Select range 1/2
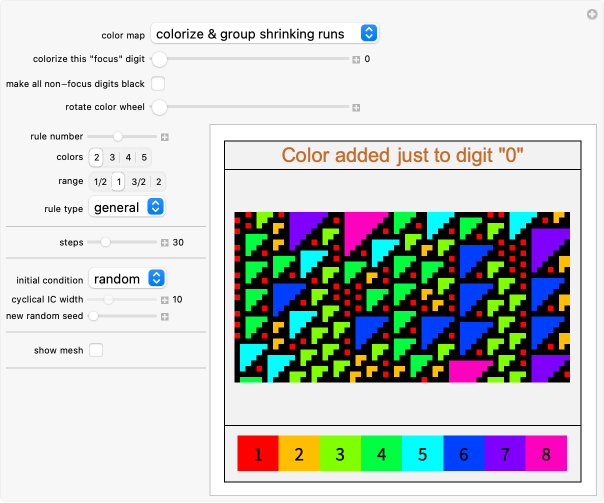The width and height of the screenshot is (604, 503). 100,182
